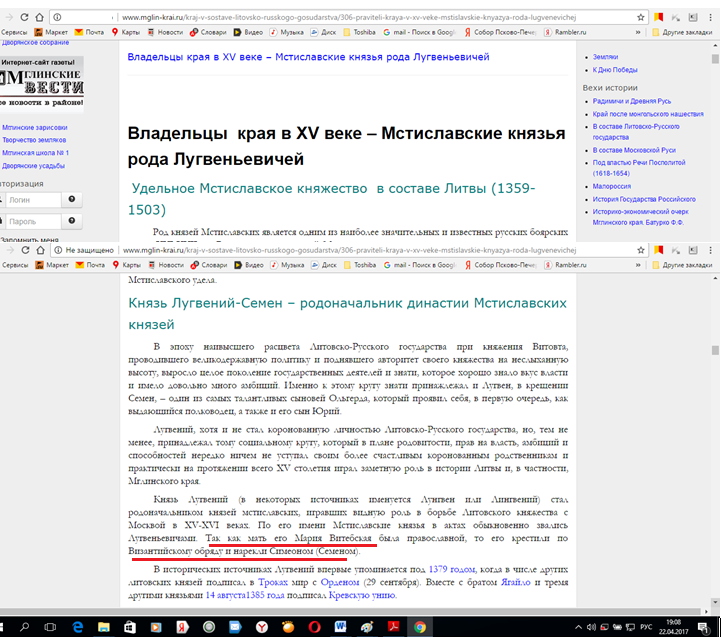Open the Windows Store taskbar icon
The width and height of the screenshot is (726, 637).
[x=130, y=627]
